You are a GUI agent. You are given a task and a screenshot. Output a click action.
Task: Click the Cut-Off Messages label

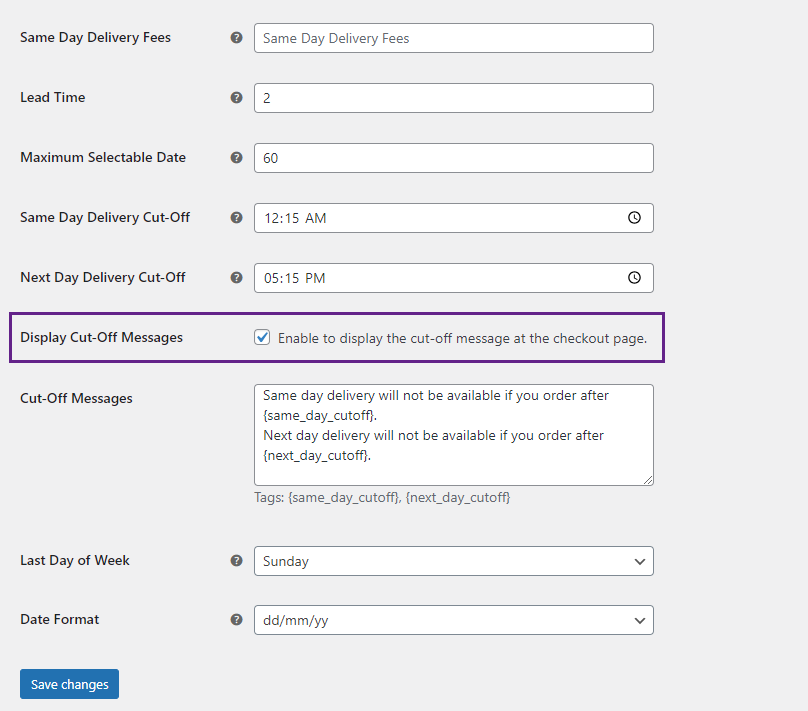pyautogui.click(x=76, y=398)
